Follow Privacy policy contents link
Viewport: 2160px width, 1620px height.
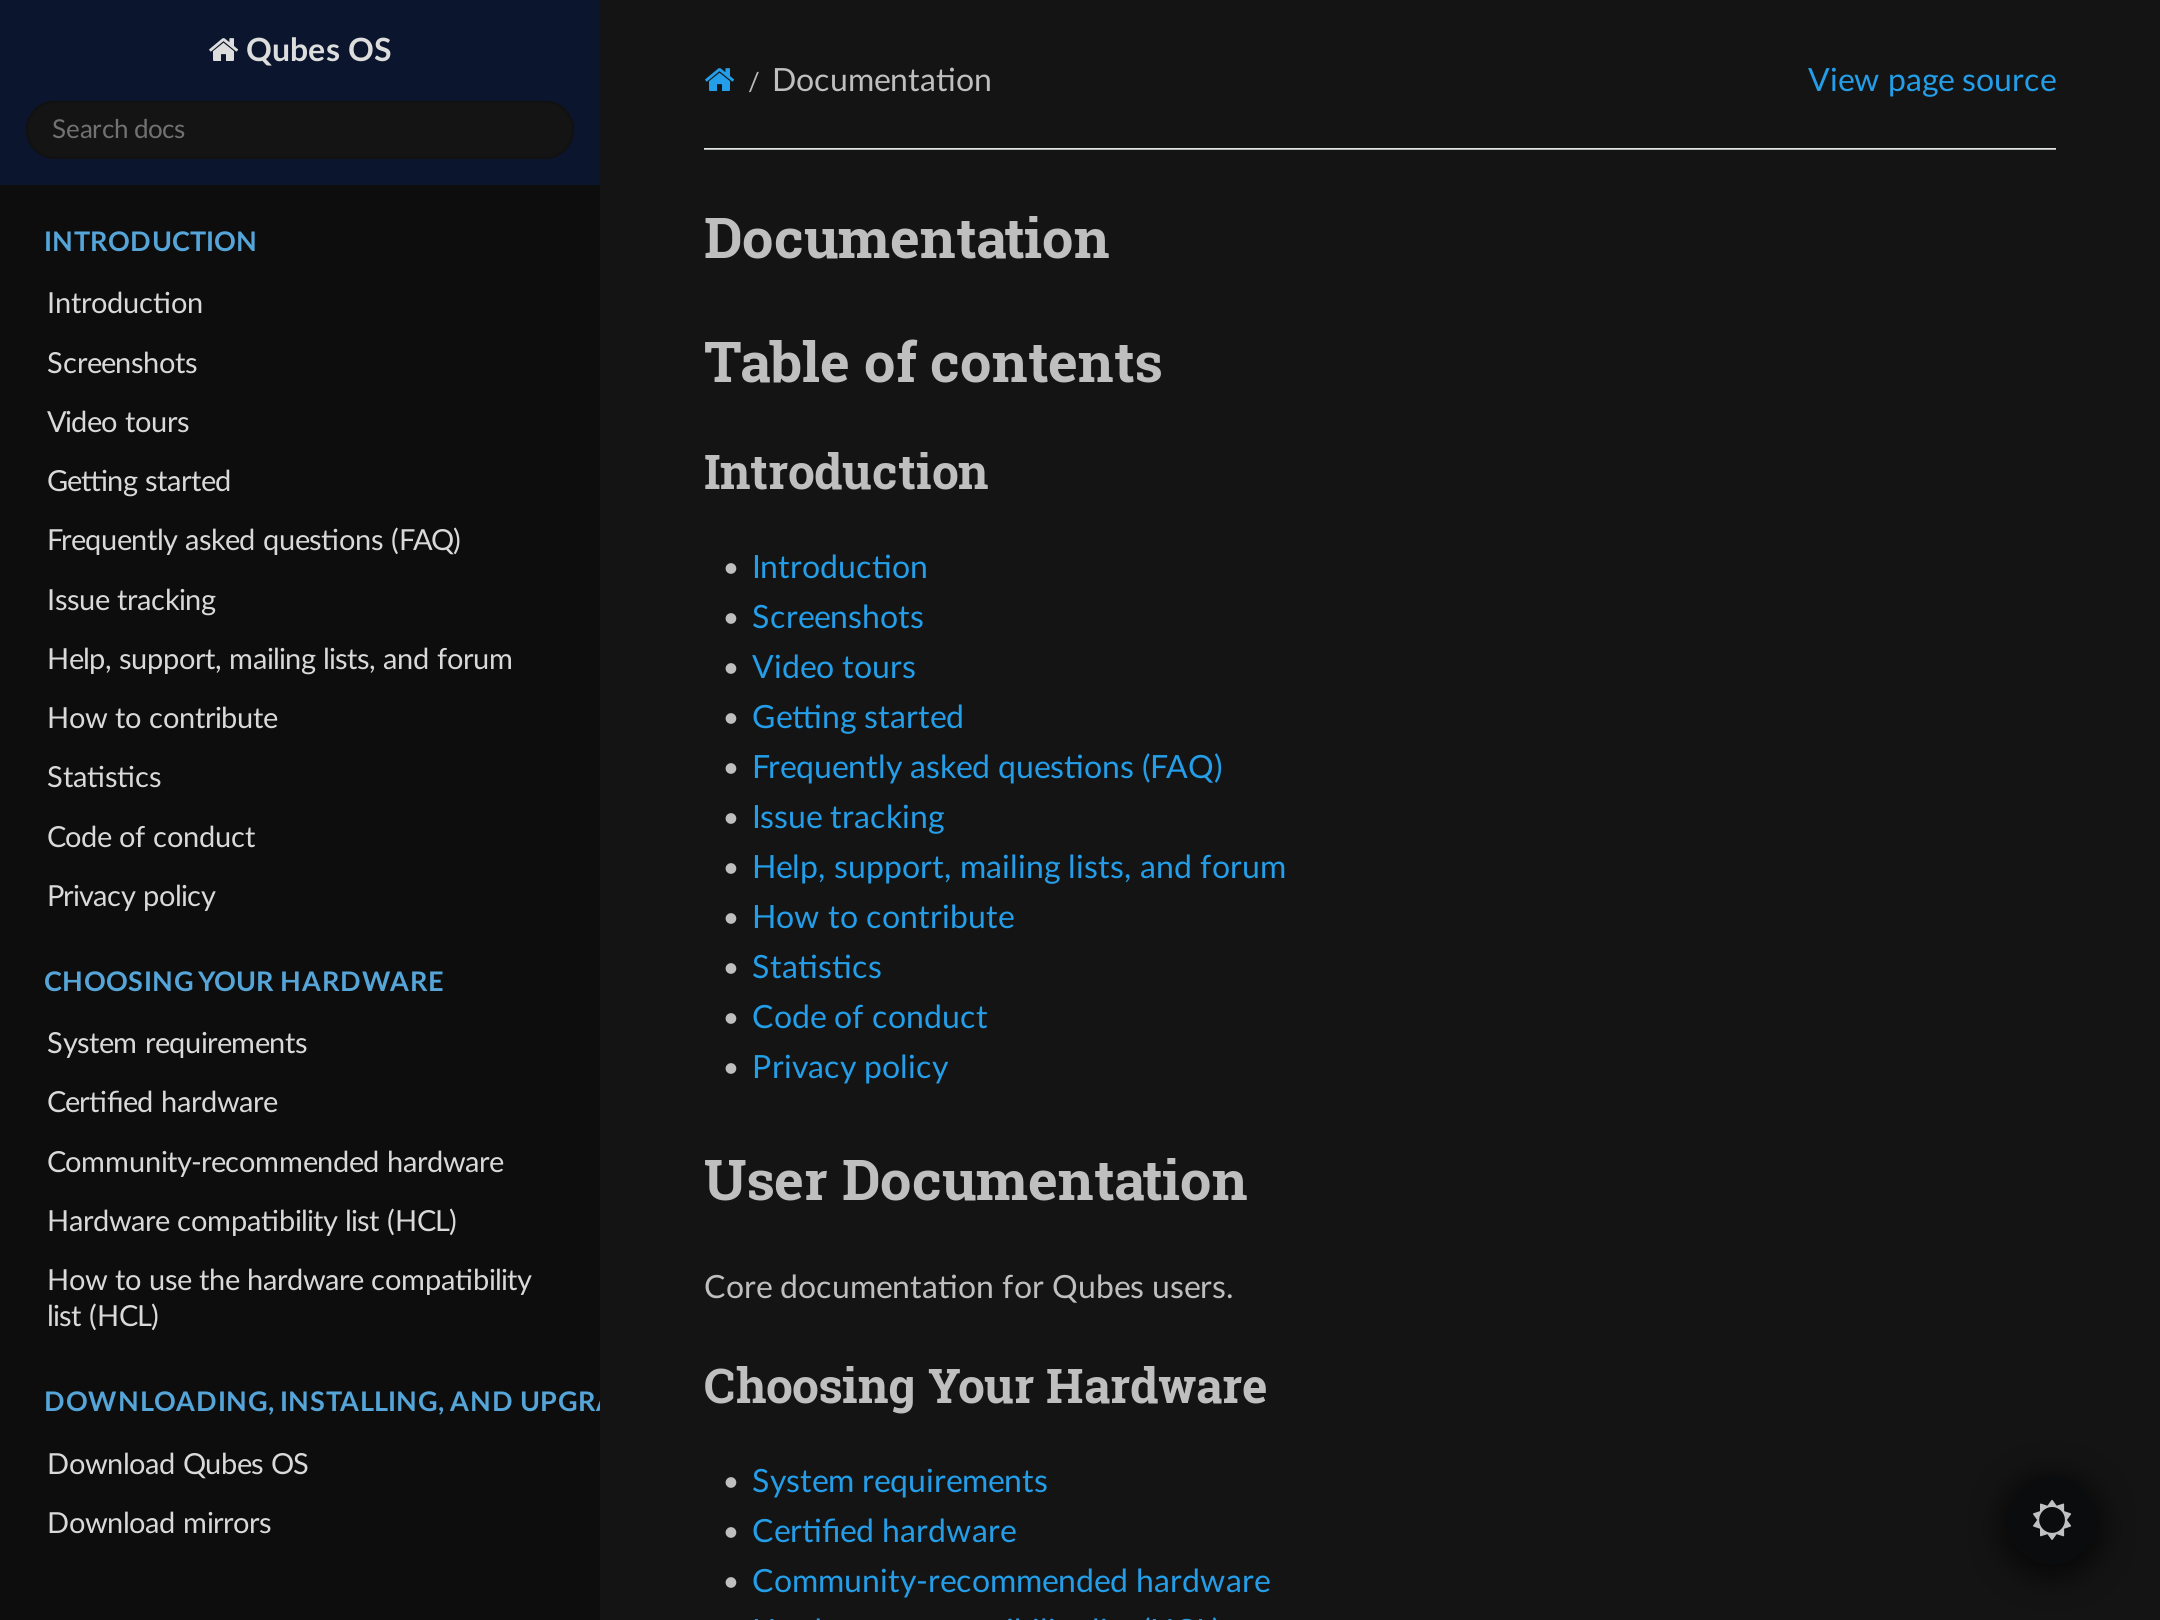click(849, 1067)
